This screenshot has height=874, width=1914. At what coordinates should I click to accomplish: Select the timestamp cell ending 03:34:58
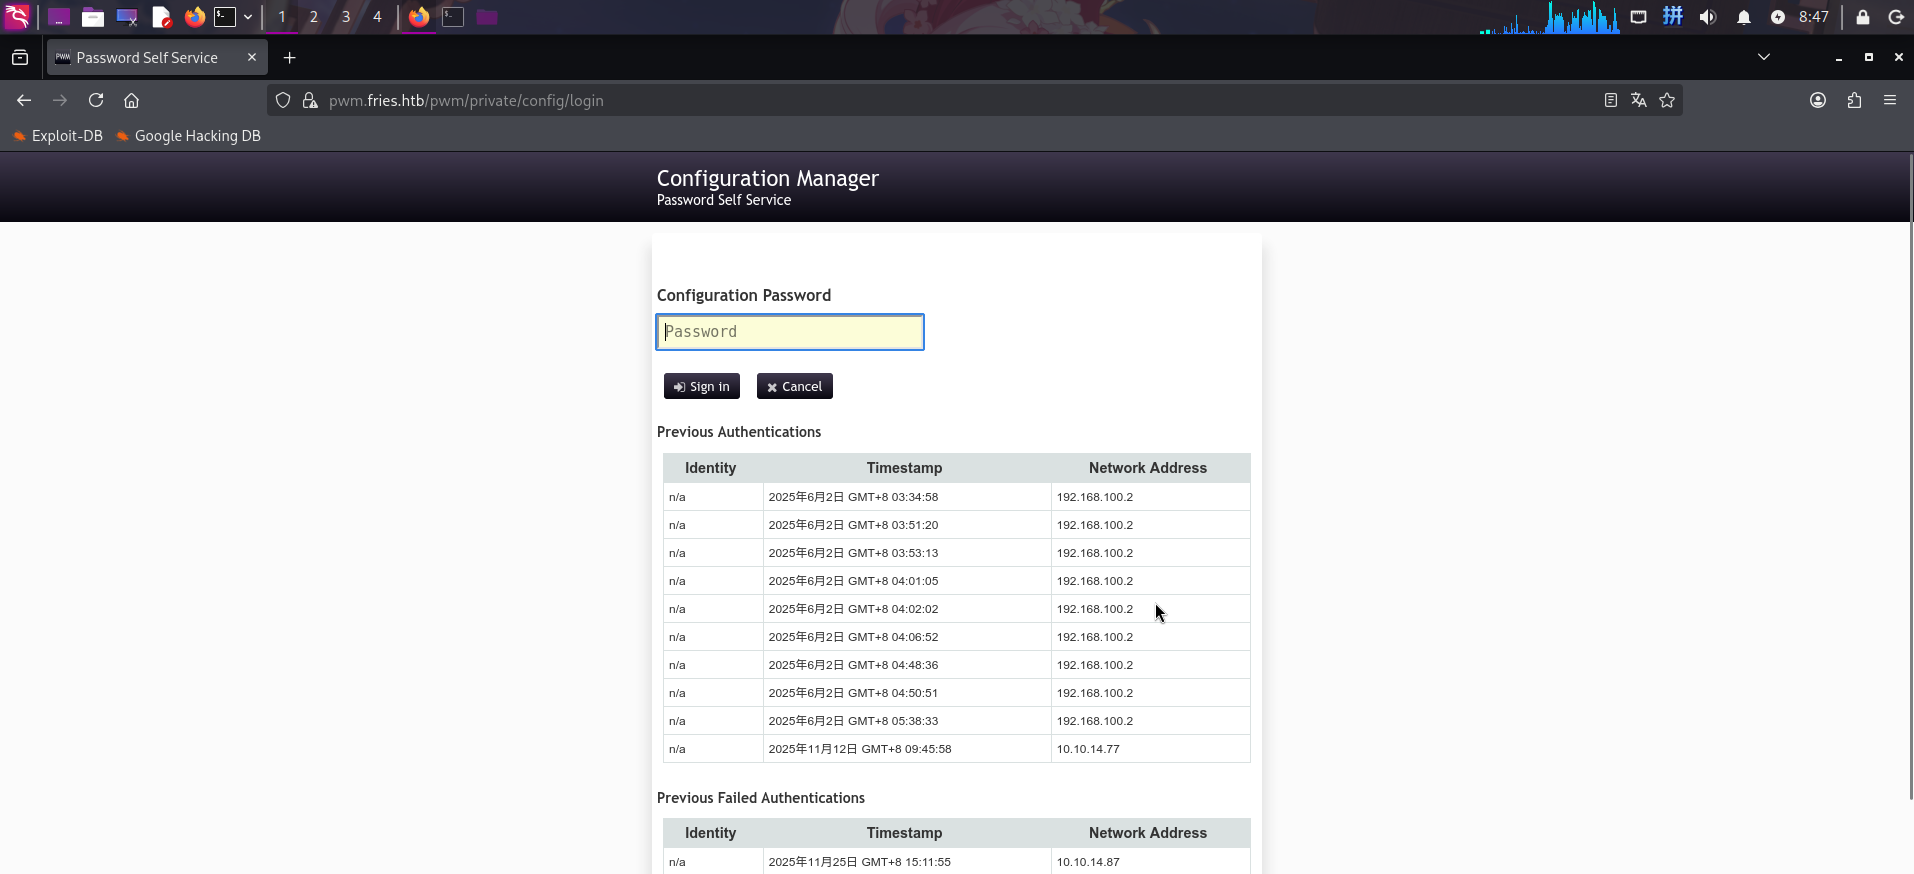pyautogui.click(x=907, y=497)
